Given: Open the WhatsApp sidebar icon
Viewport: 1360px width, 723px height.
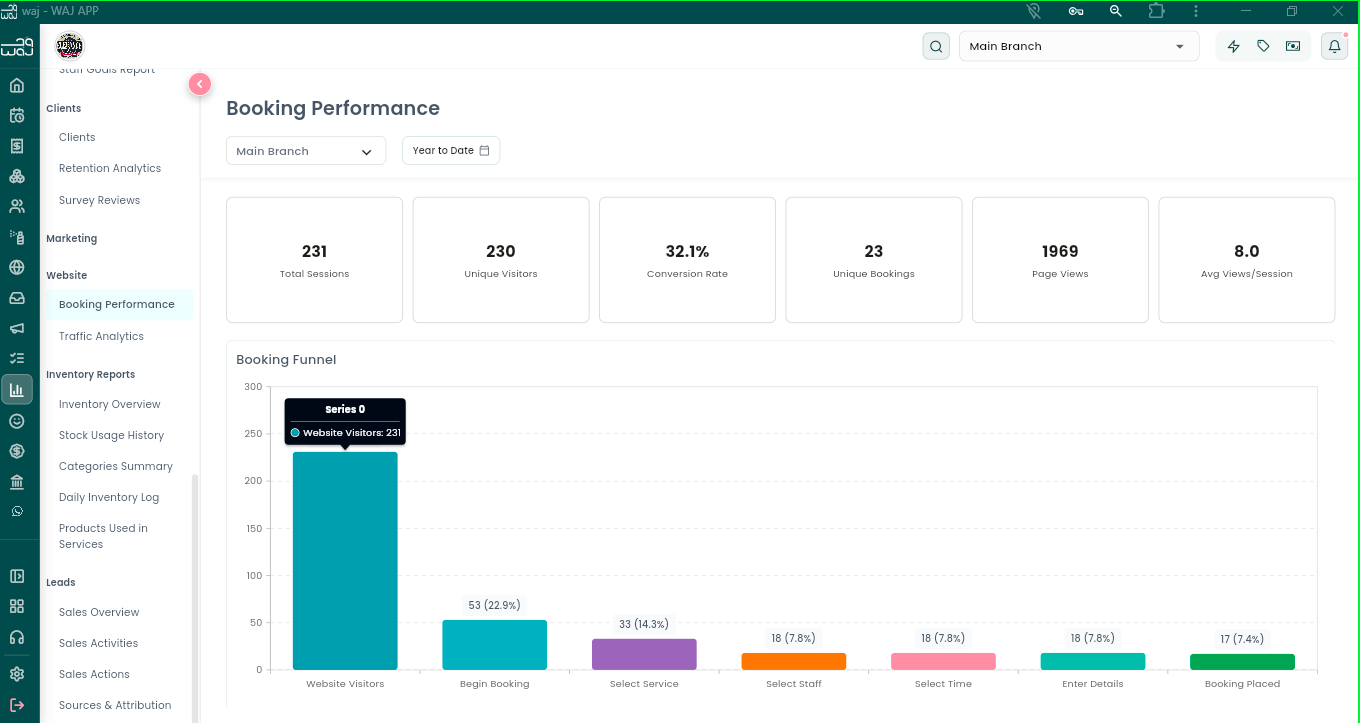Looking at the screenshot, I should (x=16, y=511).
